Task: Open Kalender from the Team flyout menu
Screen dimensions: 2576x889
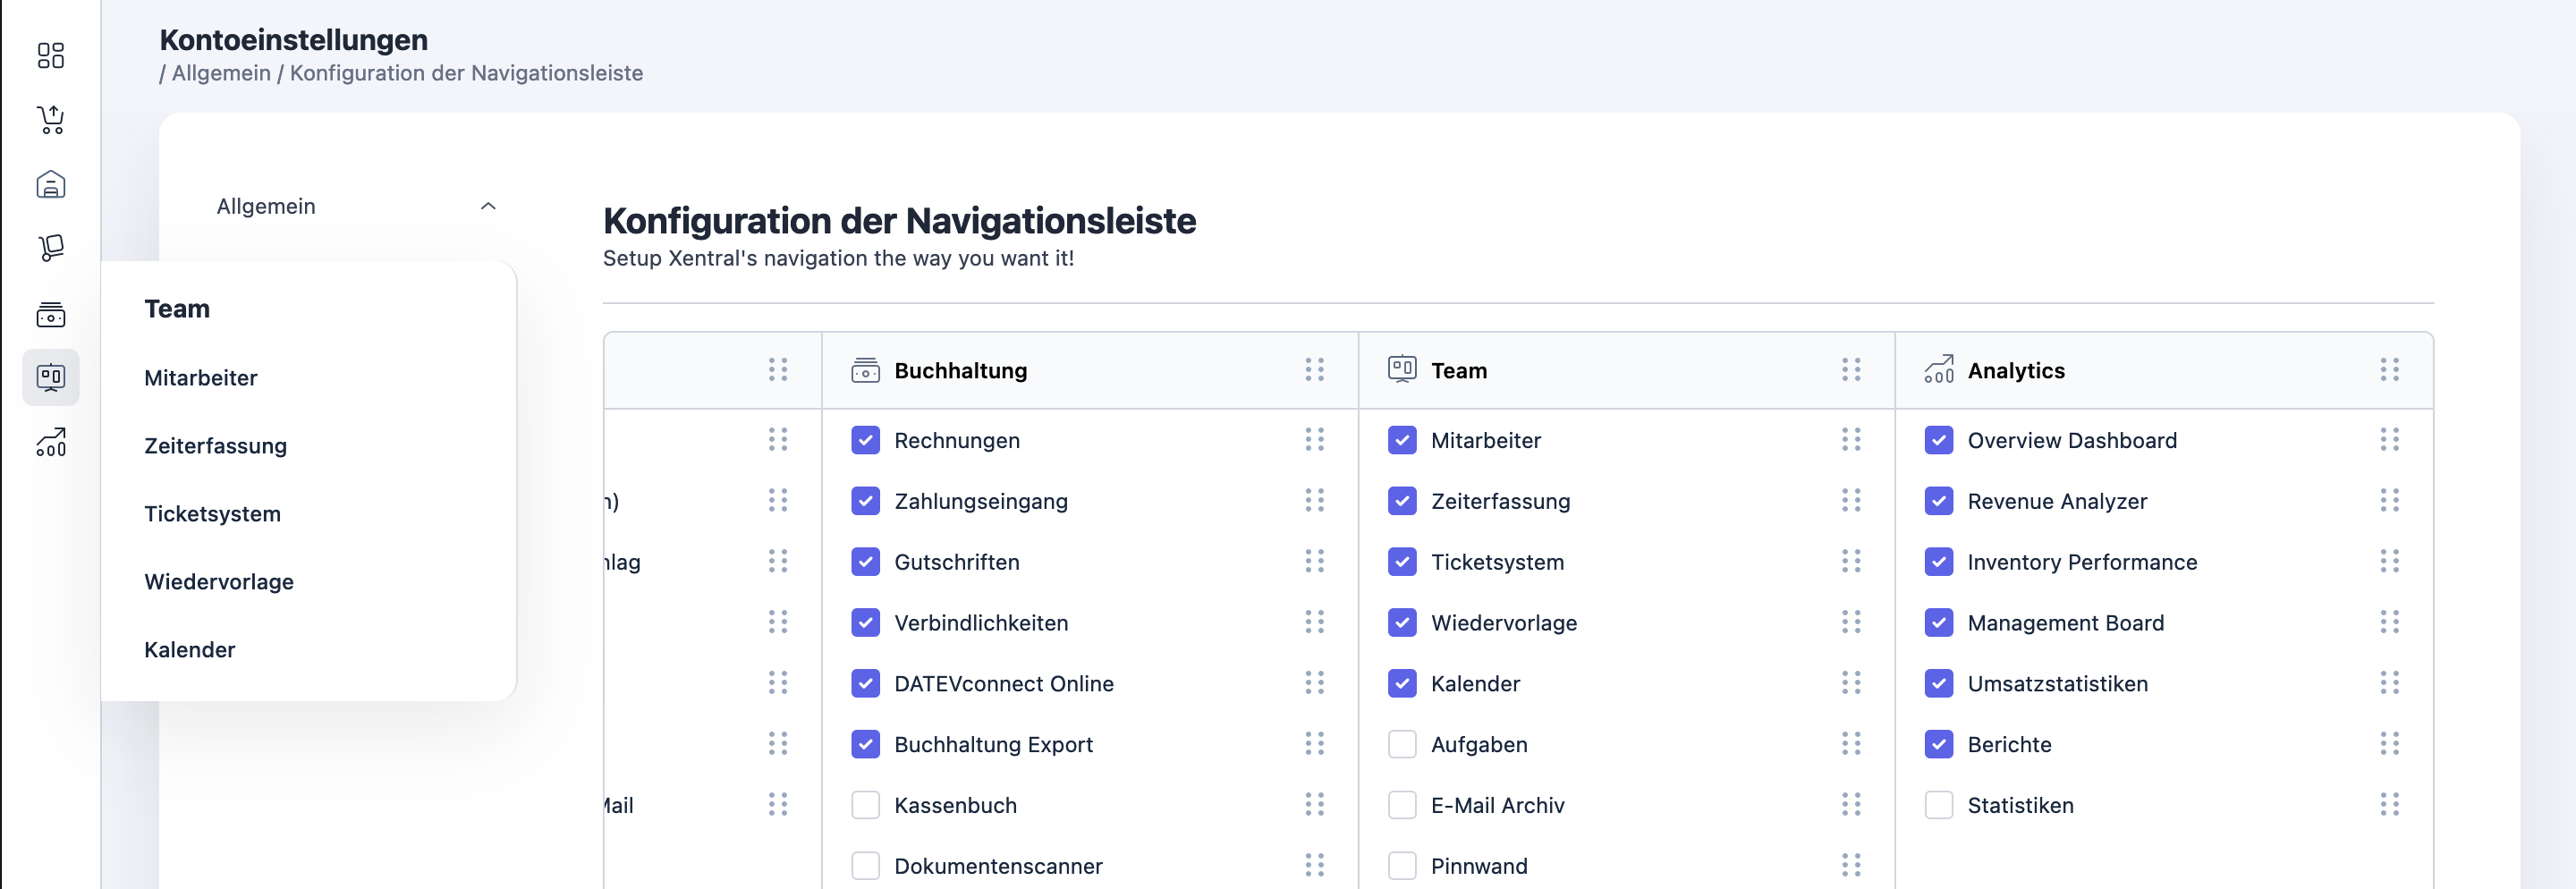Action: tap(190, 650)
